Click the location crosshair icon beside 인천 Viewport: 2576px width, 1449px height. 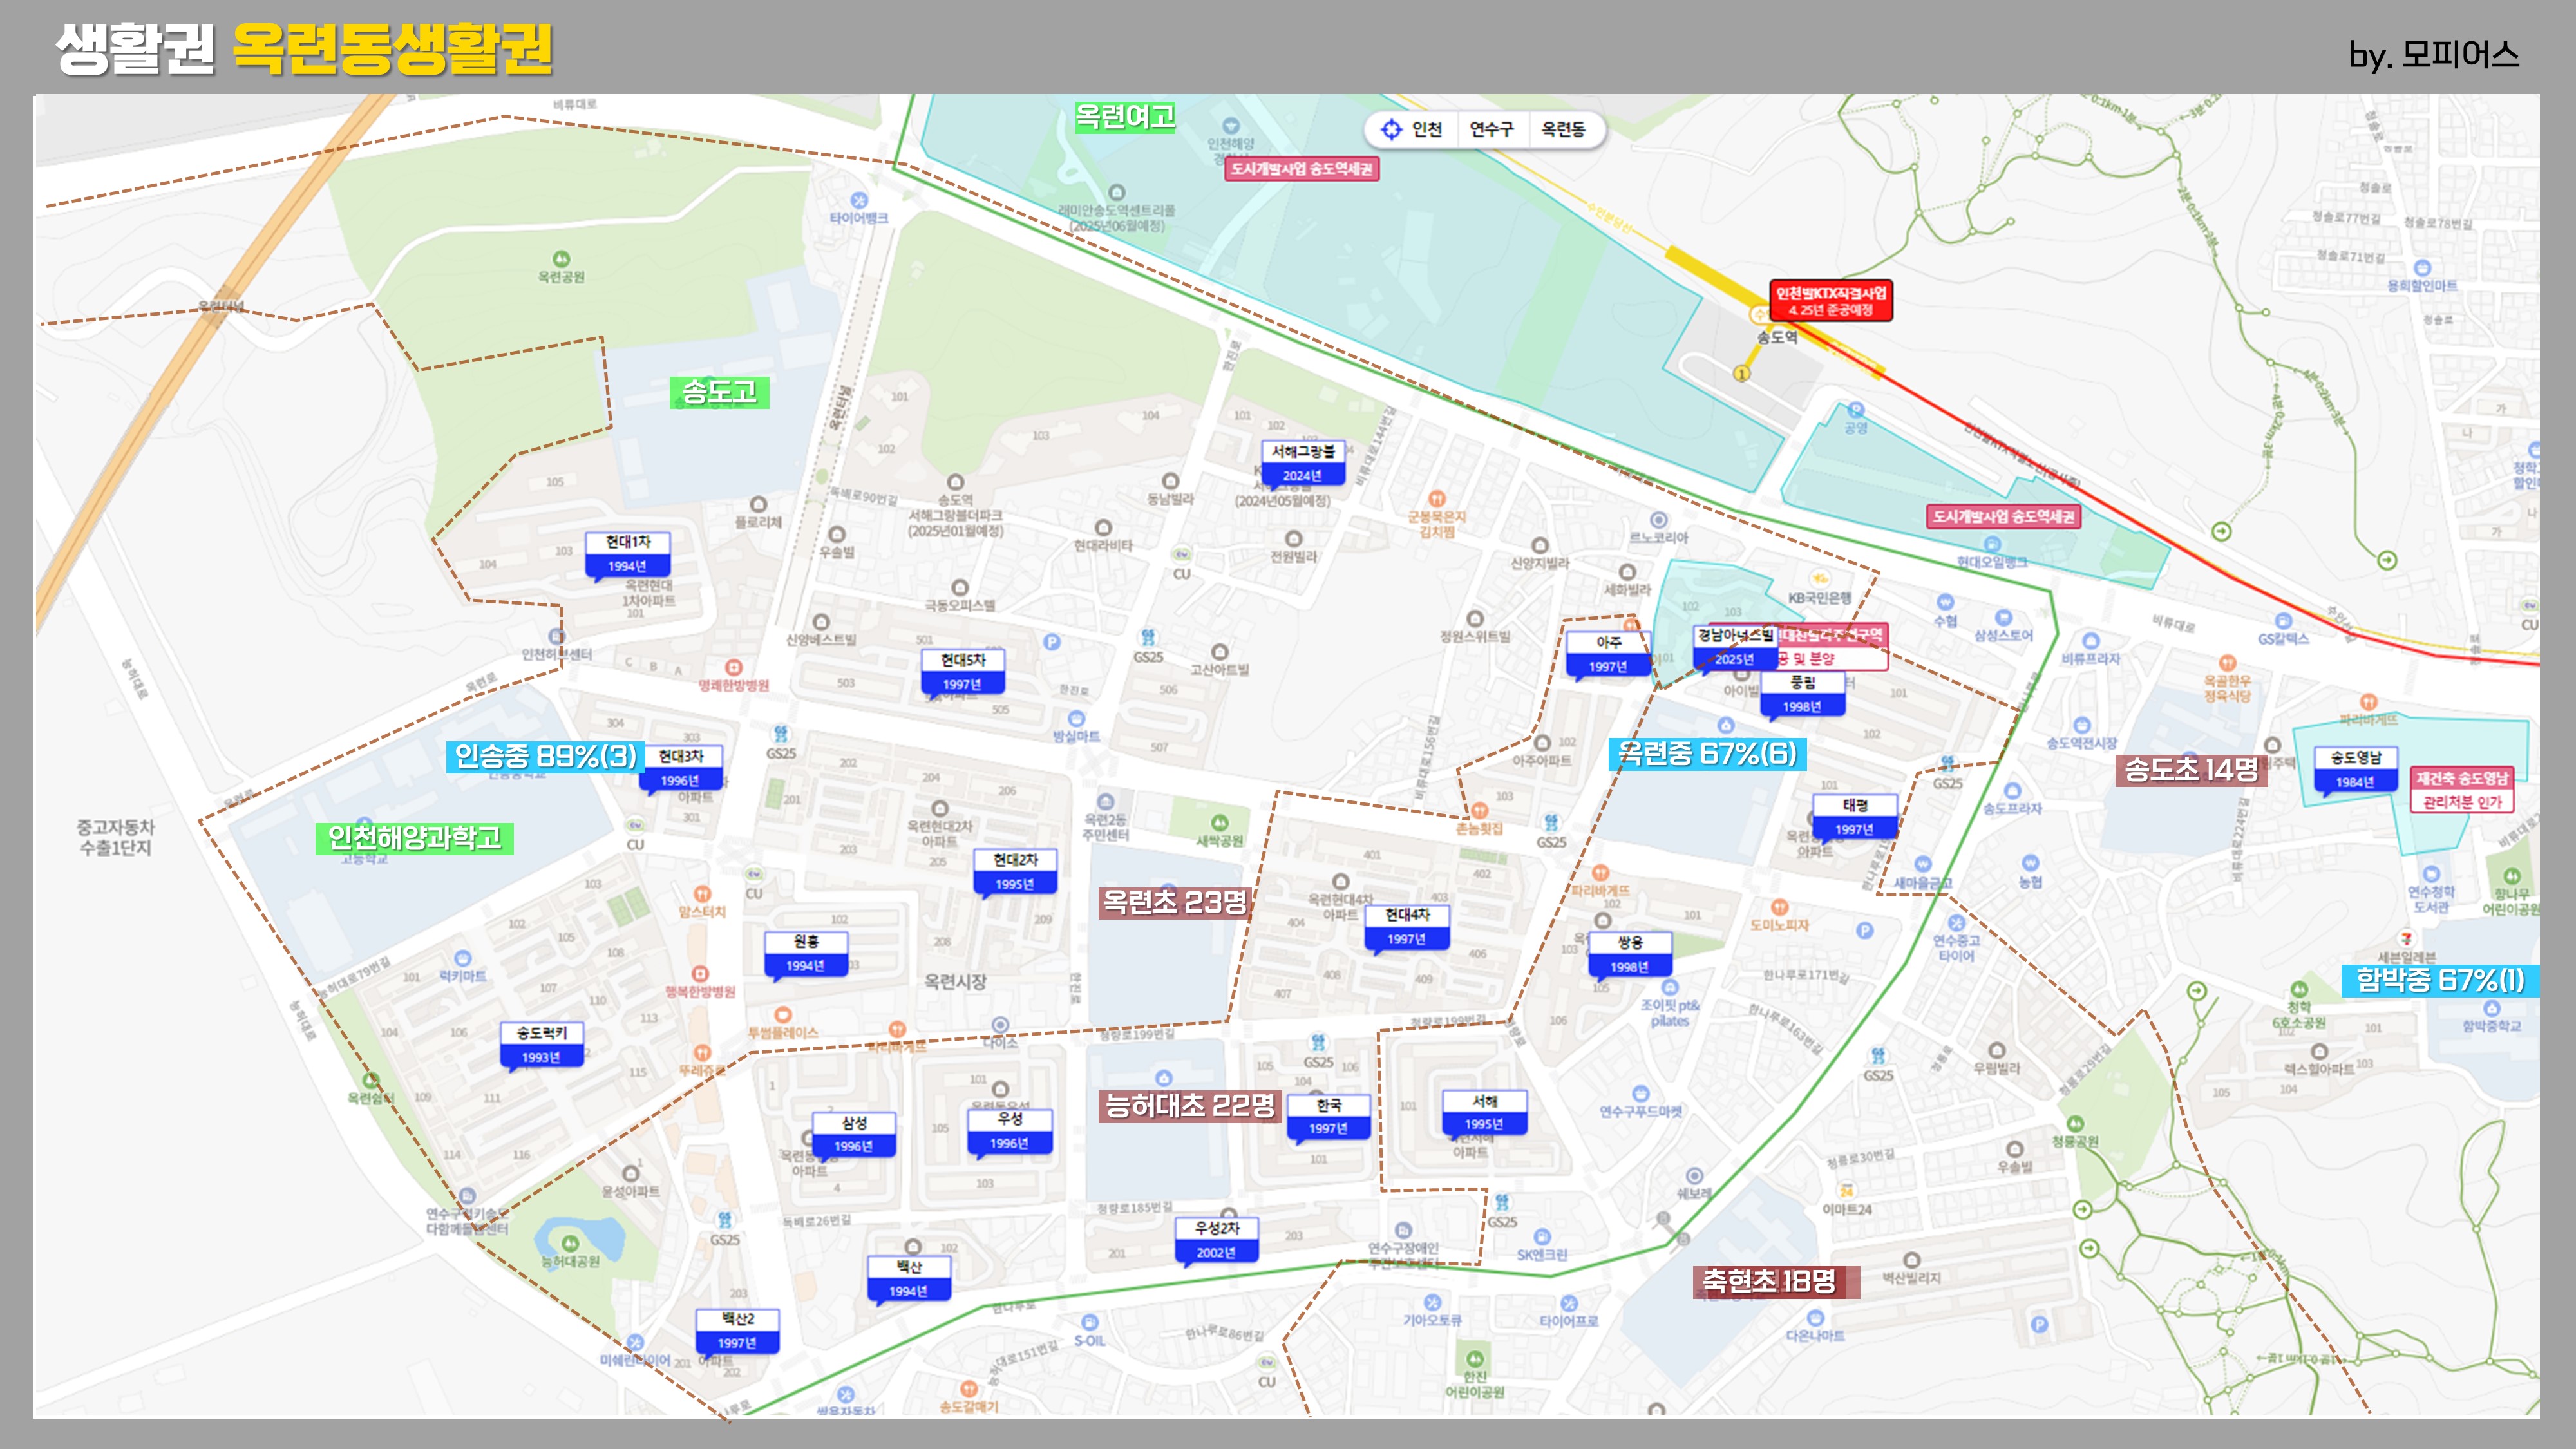coord(1391,129)
